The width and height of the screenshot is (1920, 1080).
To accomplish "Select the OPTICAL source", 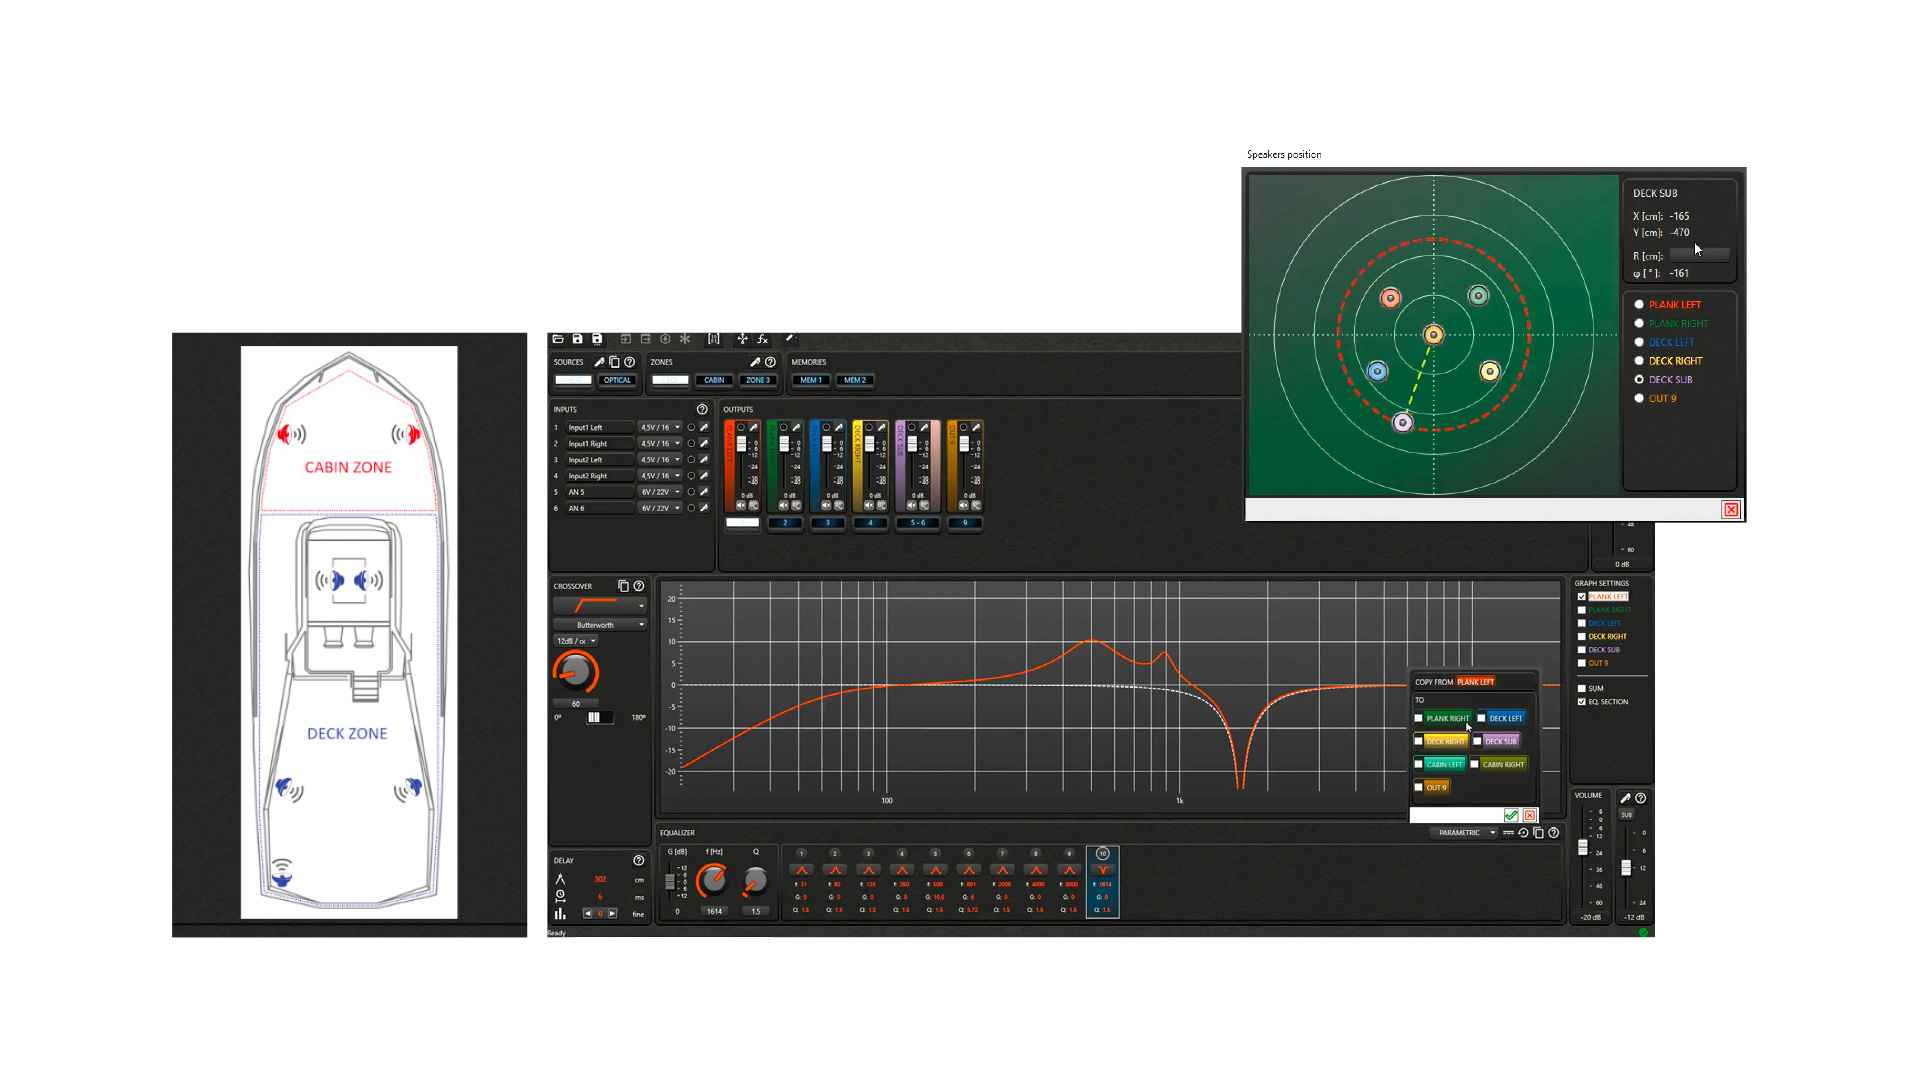I will pos(617,380).
